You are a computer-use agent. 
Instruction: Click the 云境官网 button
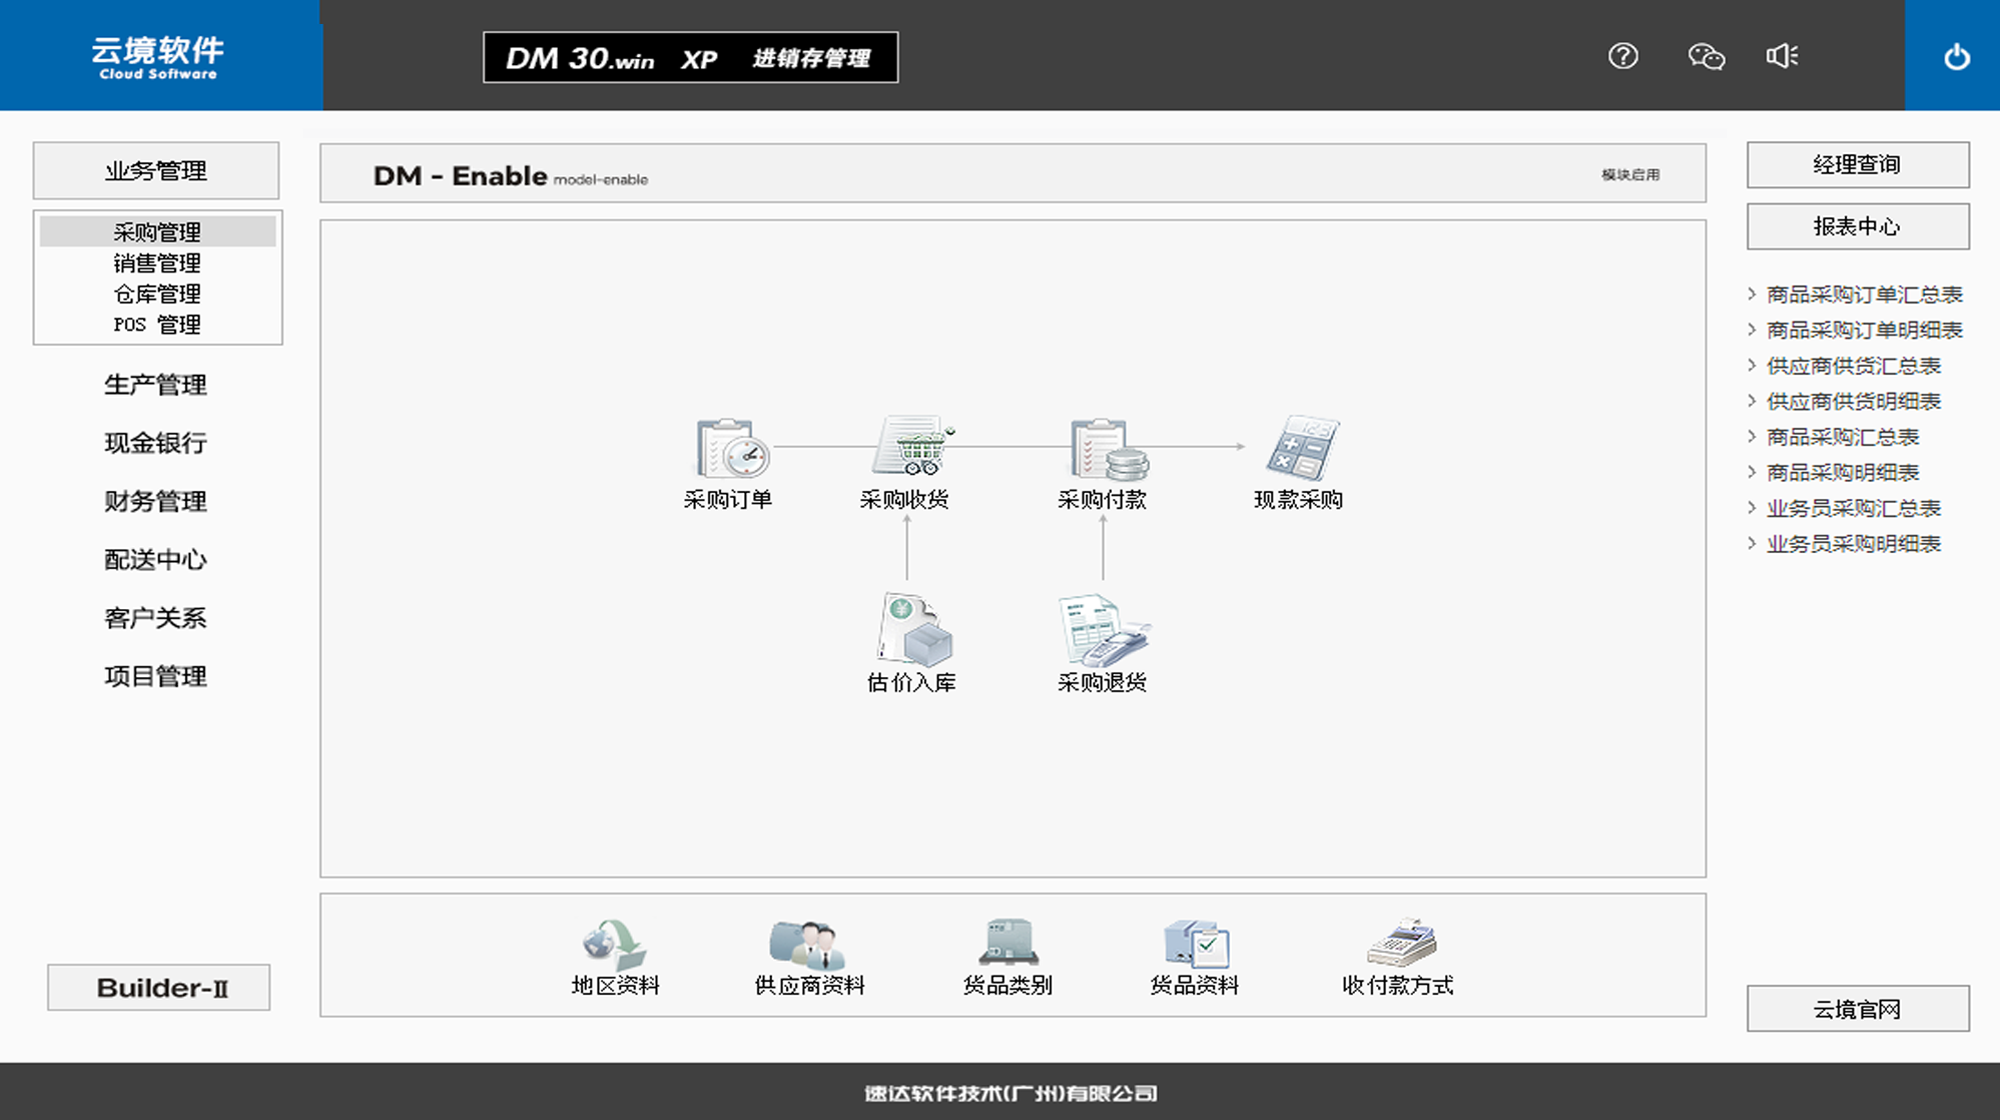[1858, 1009]
